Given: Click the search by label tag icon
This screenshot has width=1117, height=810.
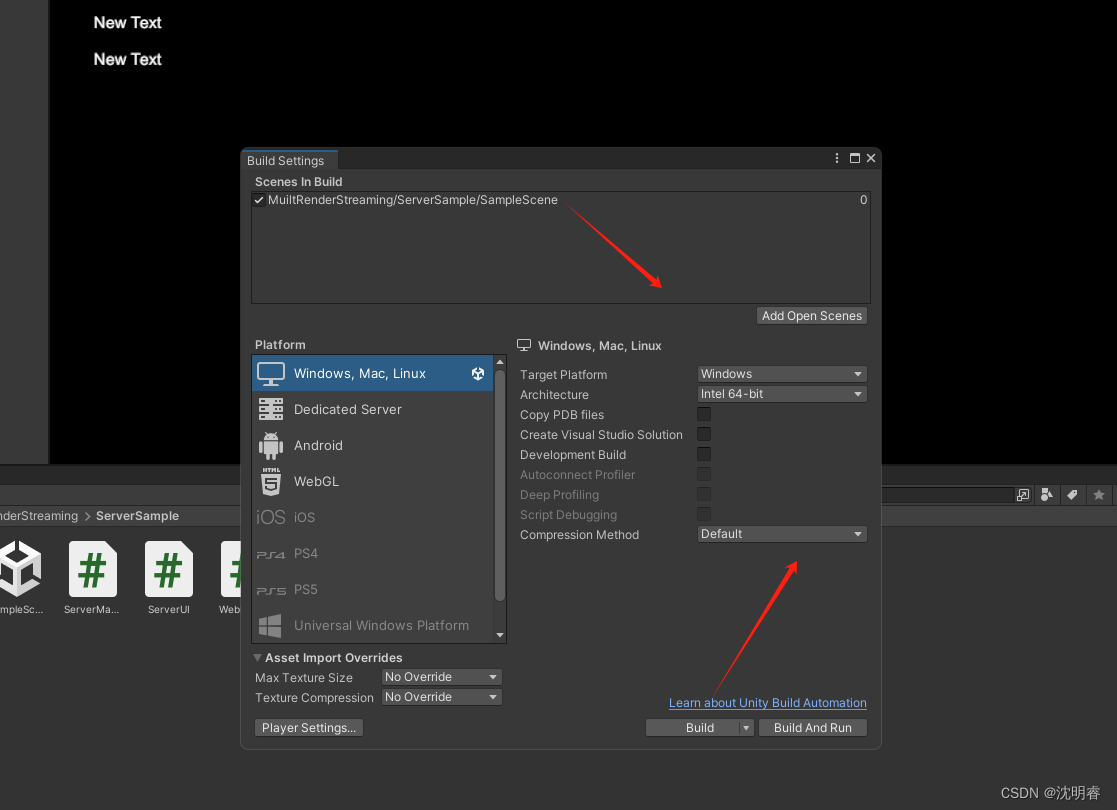Looking at the screenshot, I should click(x=1072, y=494).
